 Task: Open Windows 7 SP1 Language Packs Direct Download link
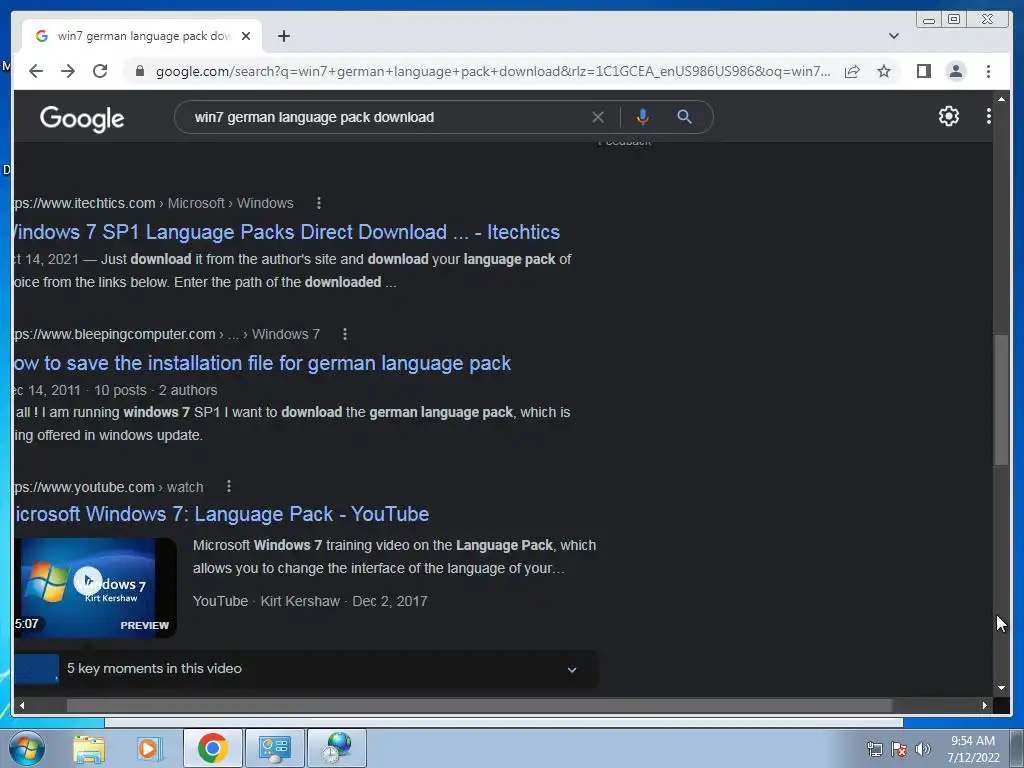click(287, 232)
